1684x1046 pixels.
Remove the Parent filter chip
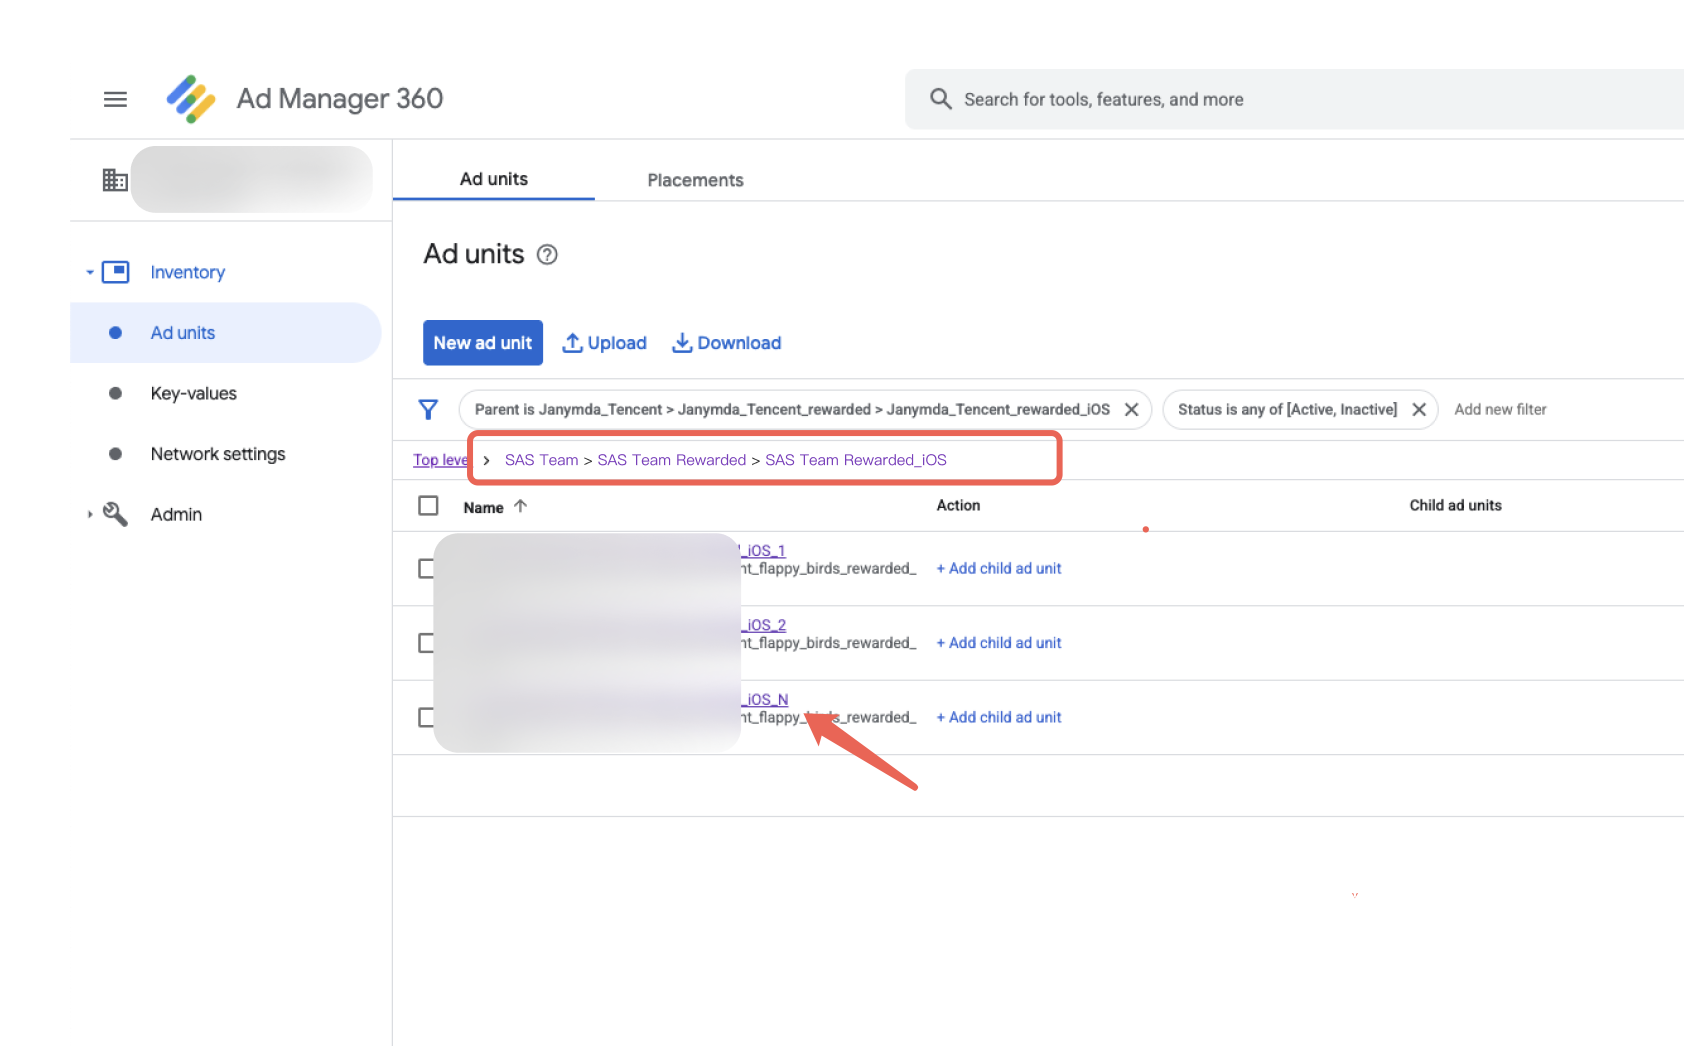[x=1131, y=410]
